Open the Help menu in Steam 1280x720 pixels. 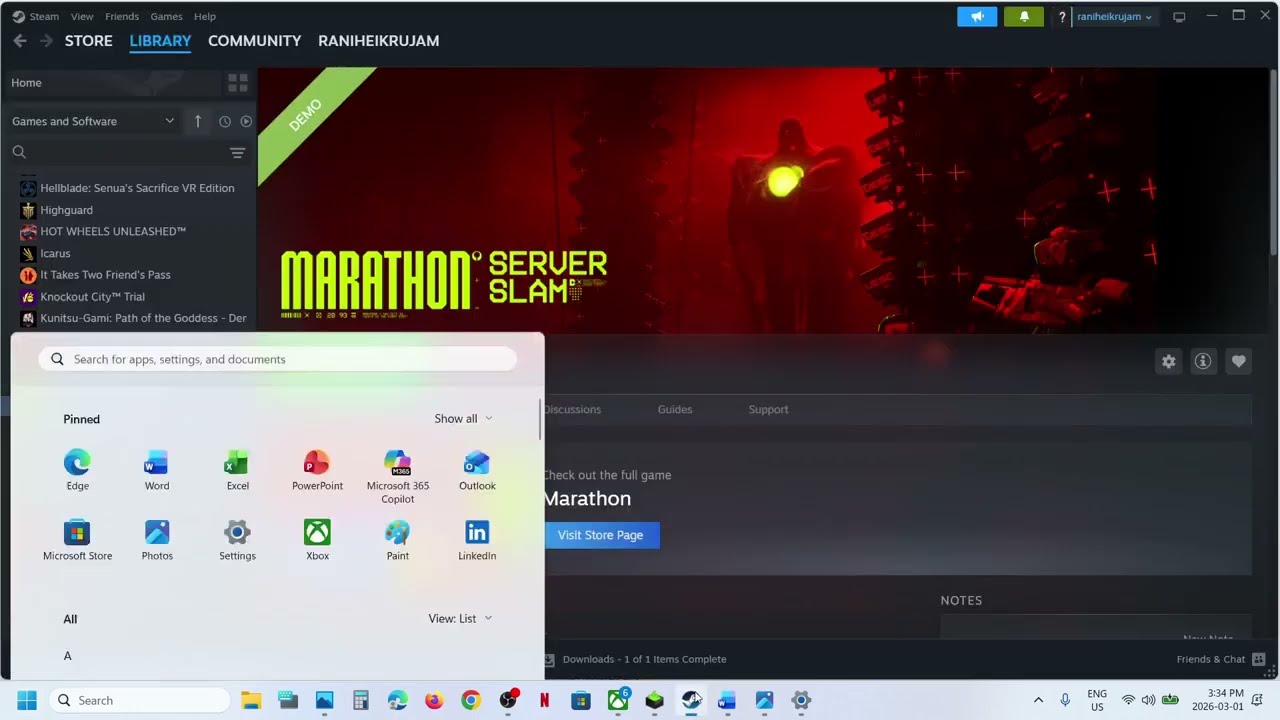tap(204, 17)
